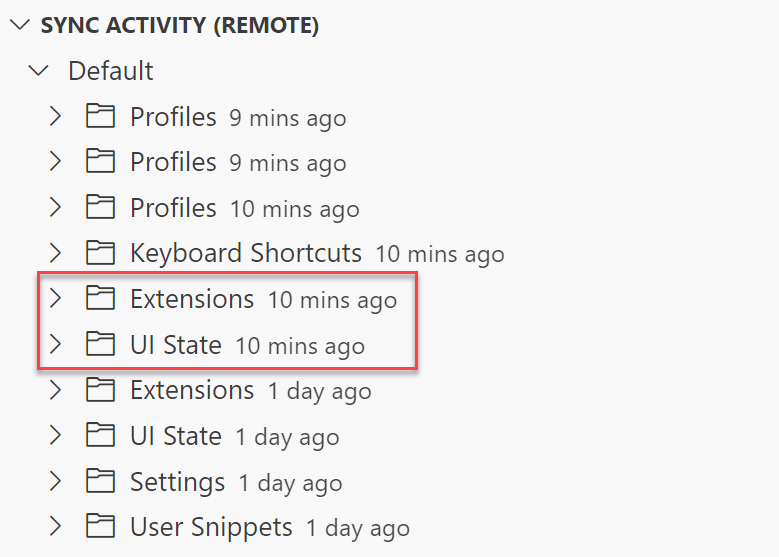Image resolution: width=779 pixels, height=557 pixels.
Task: Expand Profiles 10 mins ago chevron
Action: point(55,208)
